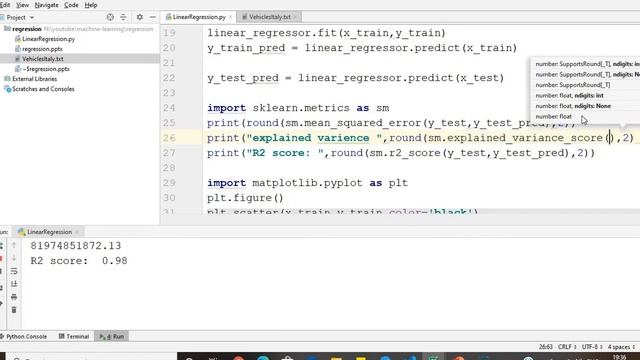Open the Code menu
Viewport: 640px width, 360px height.
coord(71,5)
